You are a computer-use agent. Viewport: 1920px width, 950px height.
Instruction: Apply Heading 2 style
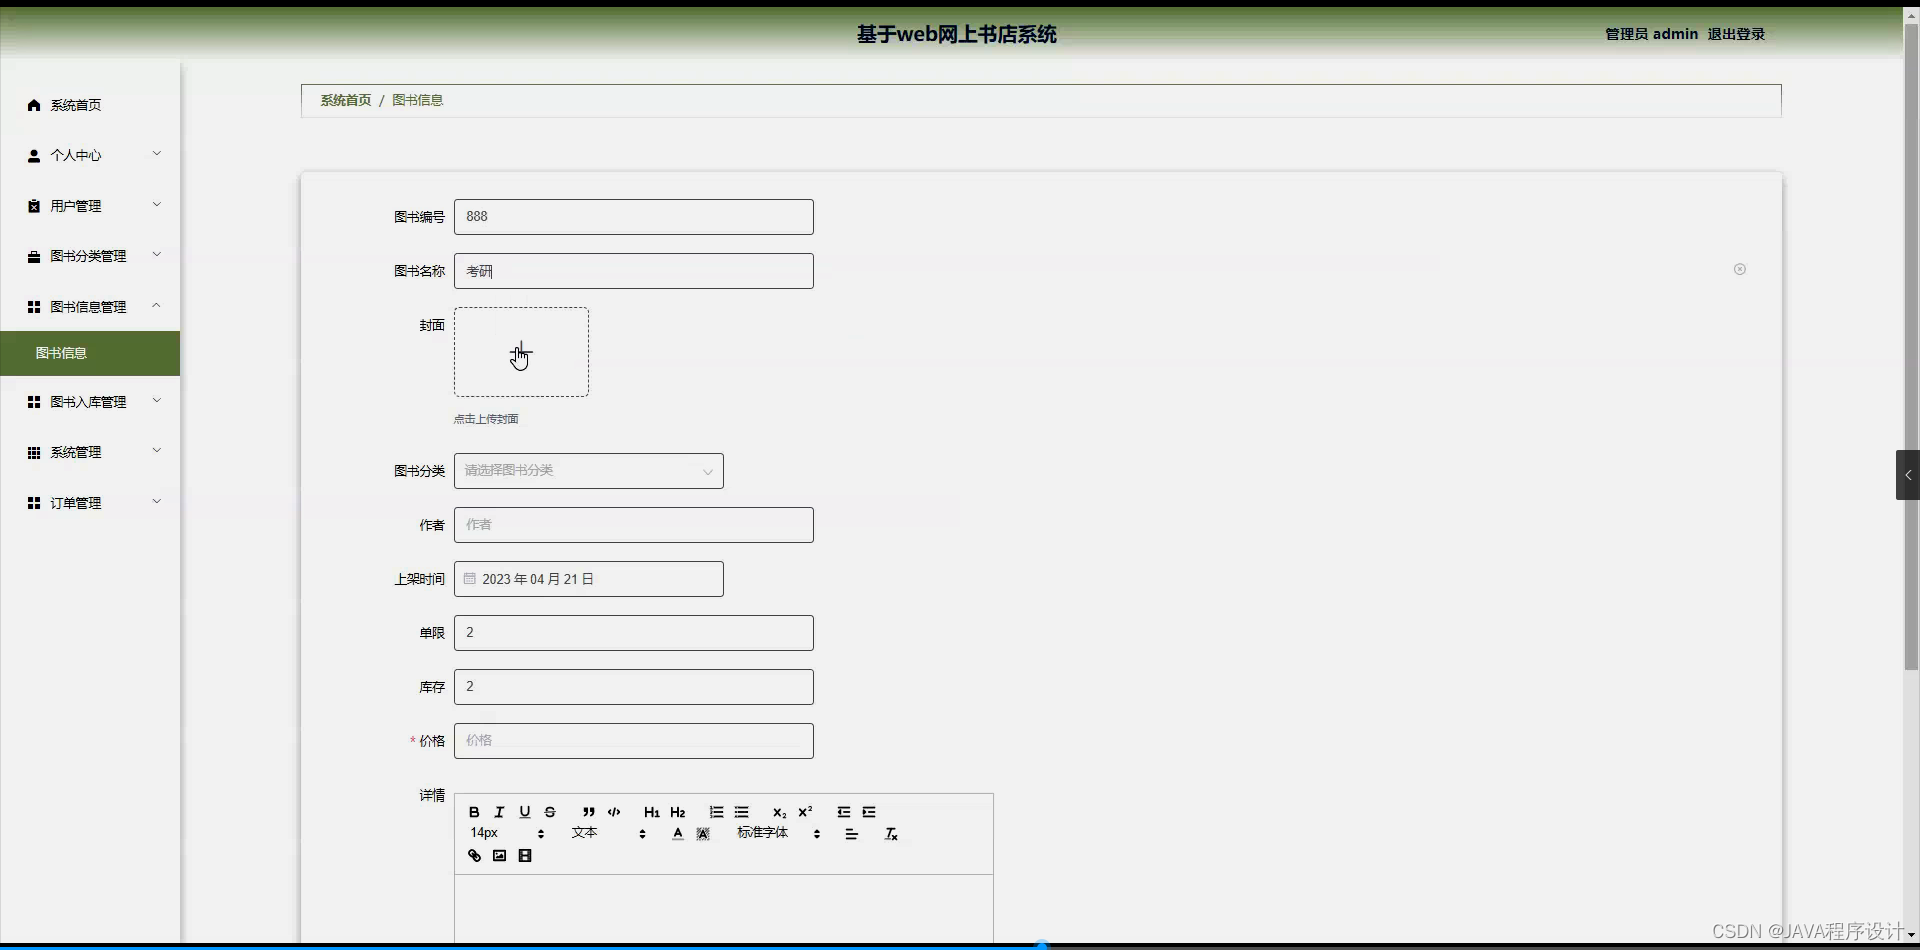click(678, 812)
